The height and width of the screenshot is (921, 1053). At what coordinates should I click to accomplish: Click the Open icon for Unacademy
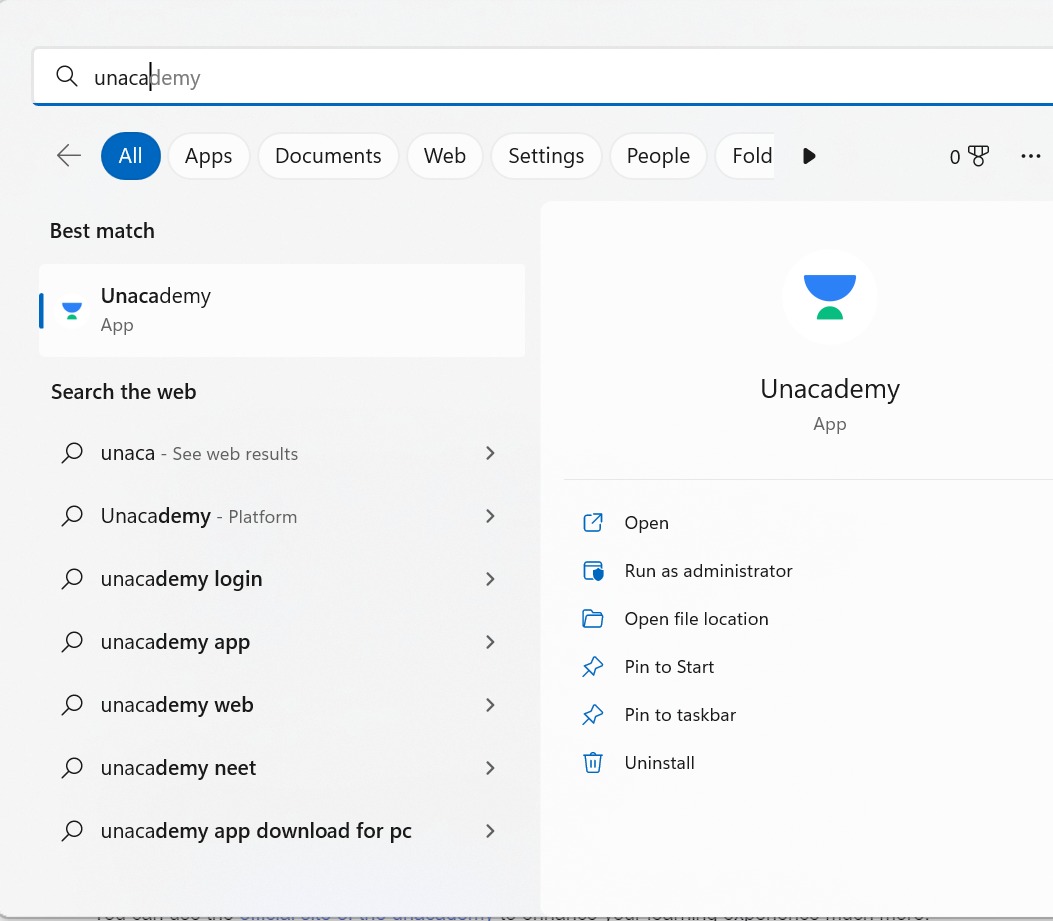592,522
